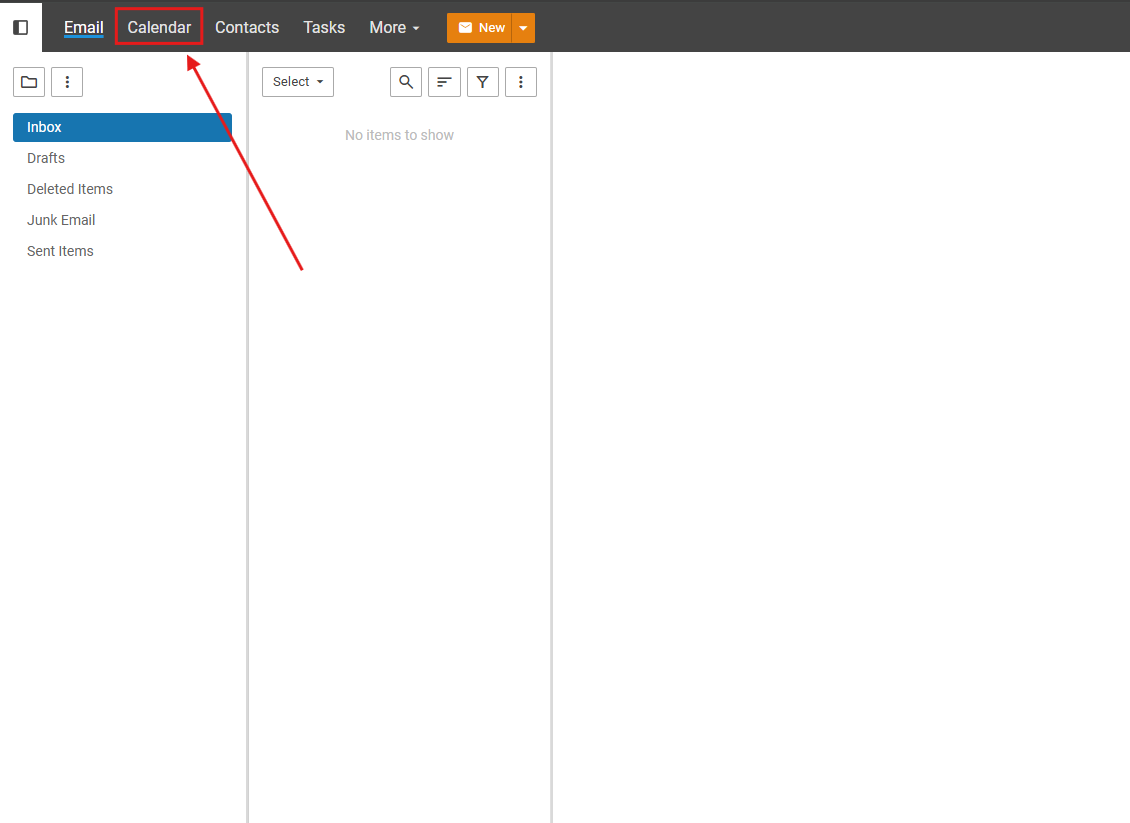Select the Inbox folder
Screen dimensions: 1130x823
(x=122, y=127)
